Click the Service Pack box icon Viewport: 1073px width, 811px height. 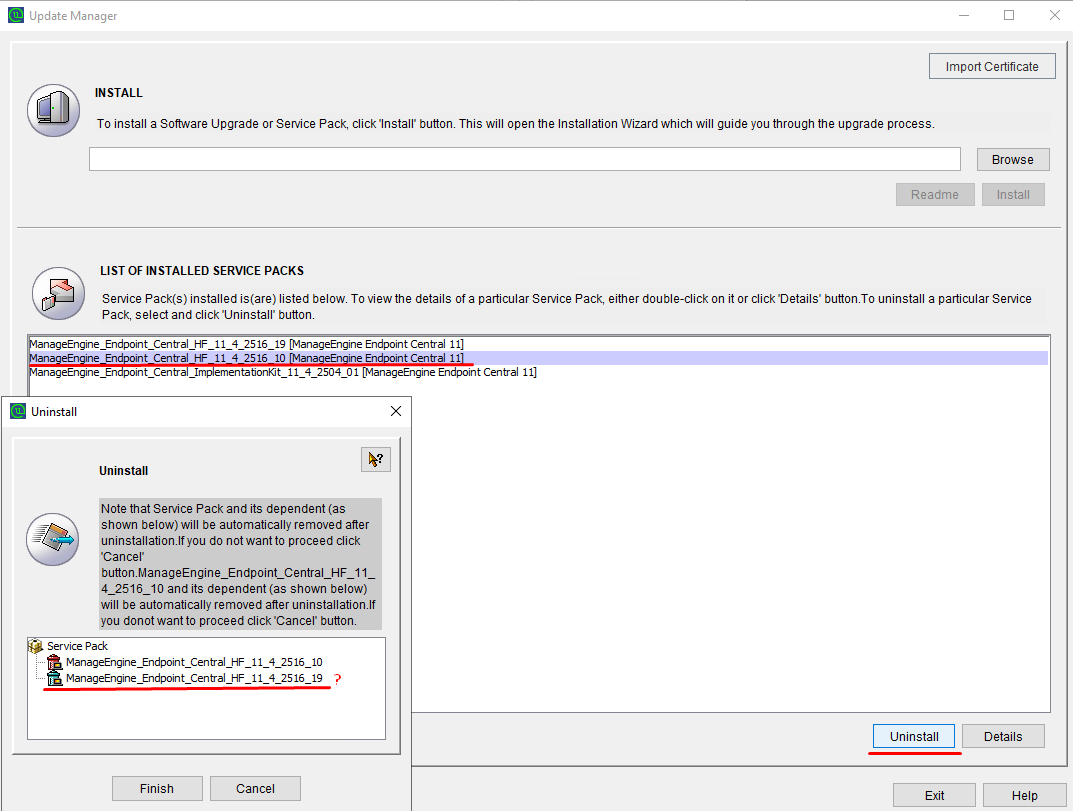click(36, 645)
